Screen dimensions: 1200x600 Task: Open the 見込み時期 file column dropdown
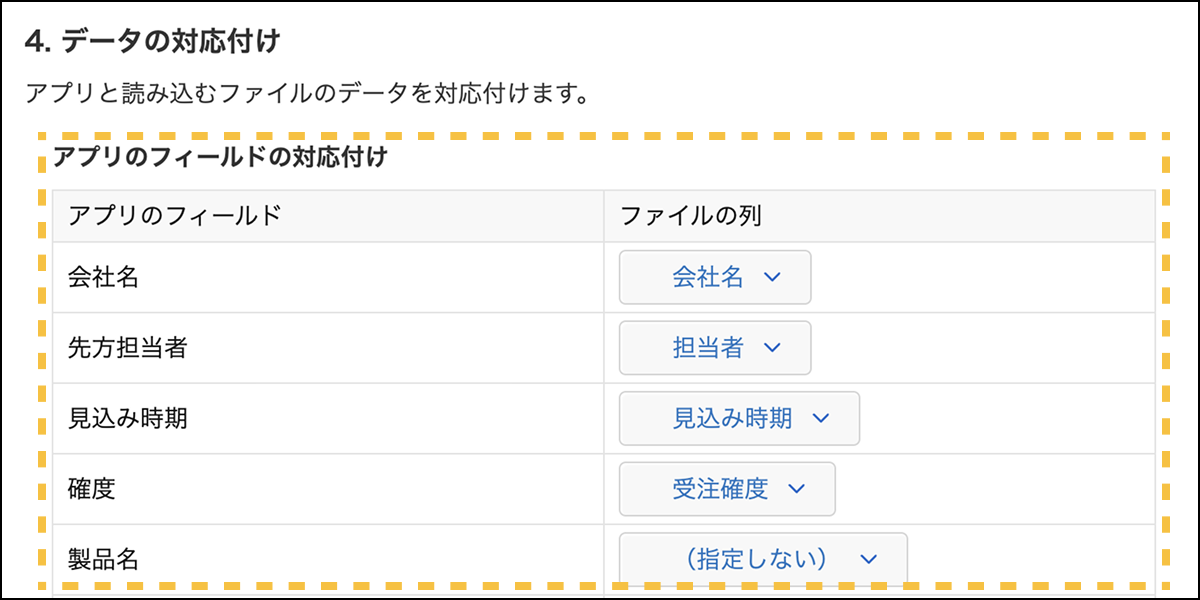[x=739, y=418]
